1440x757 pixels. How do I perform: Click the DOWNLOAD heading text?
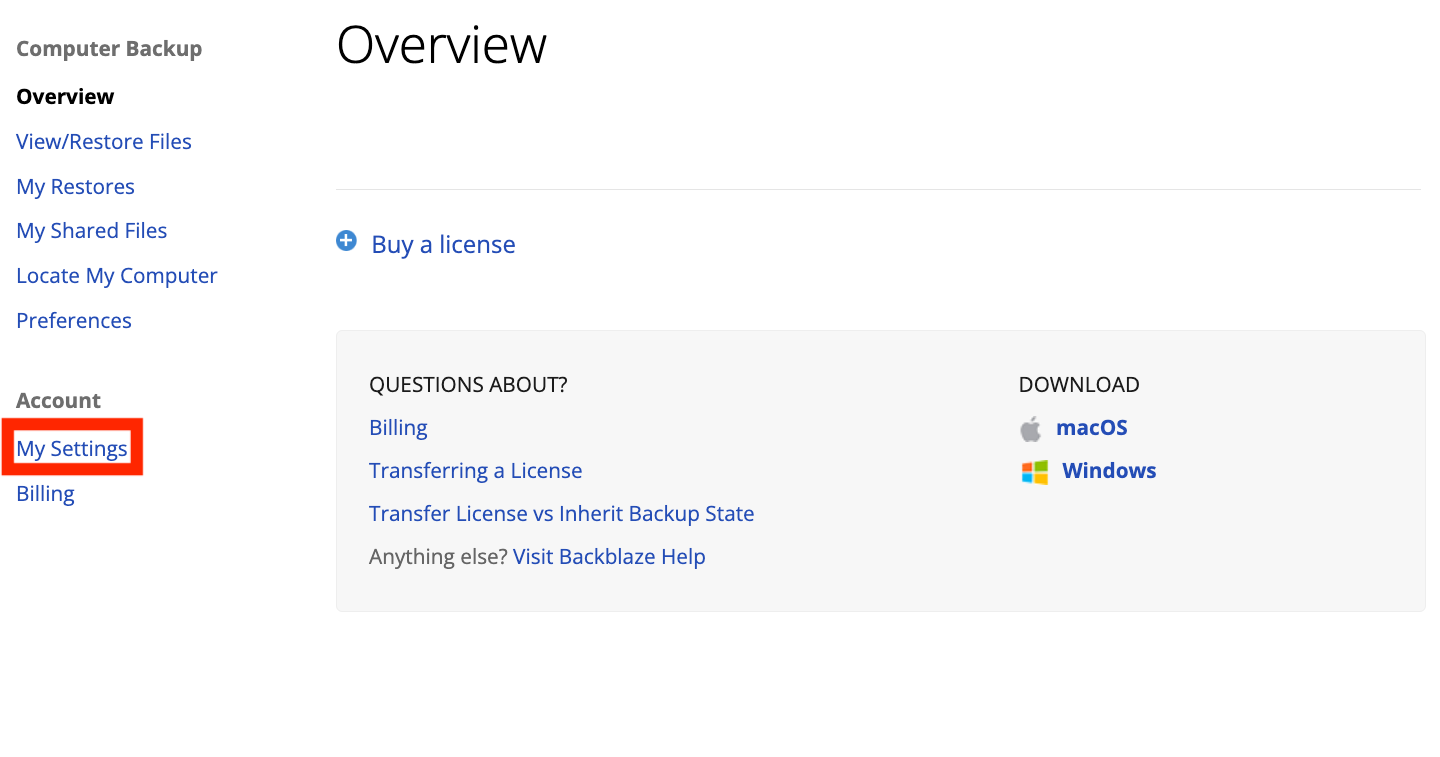(1079, 385)
